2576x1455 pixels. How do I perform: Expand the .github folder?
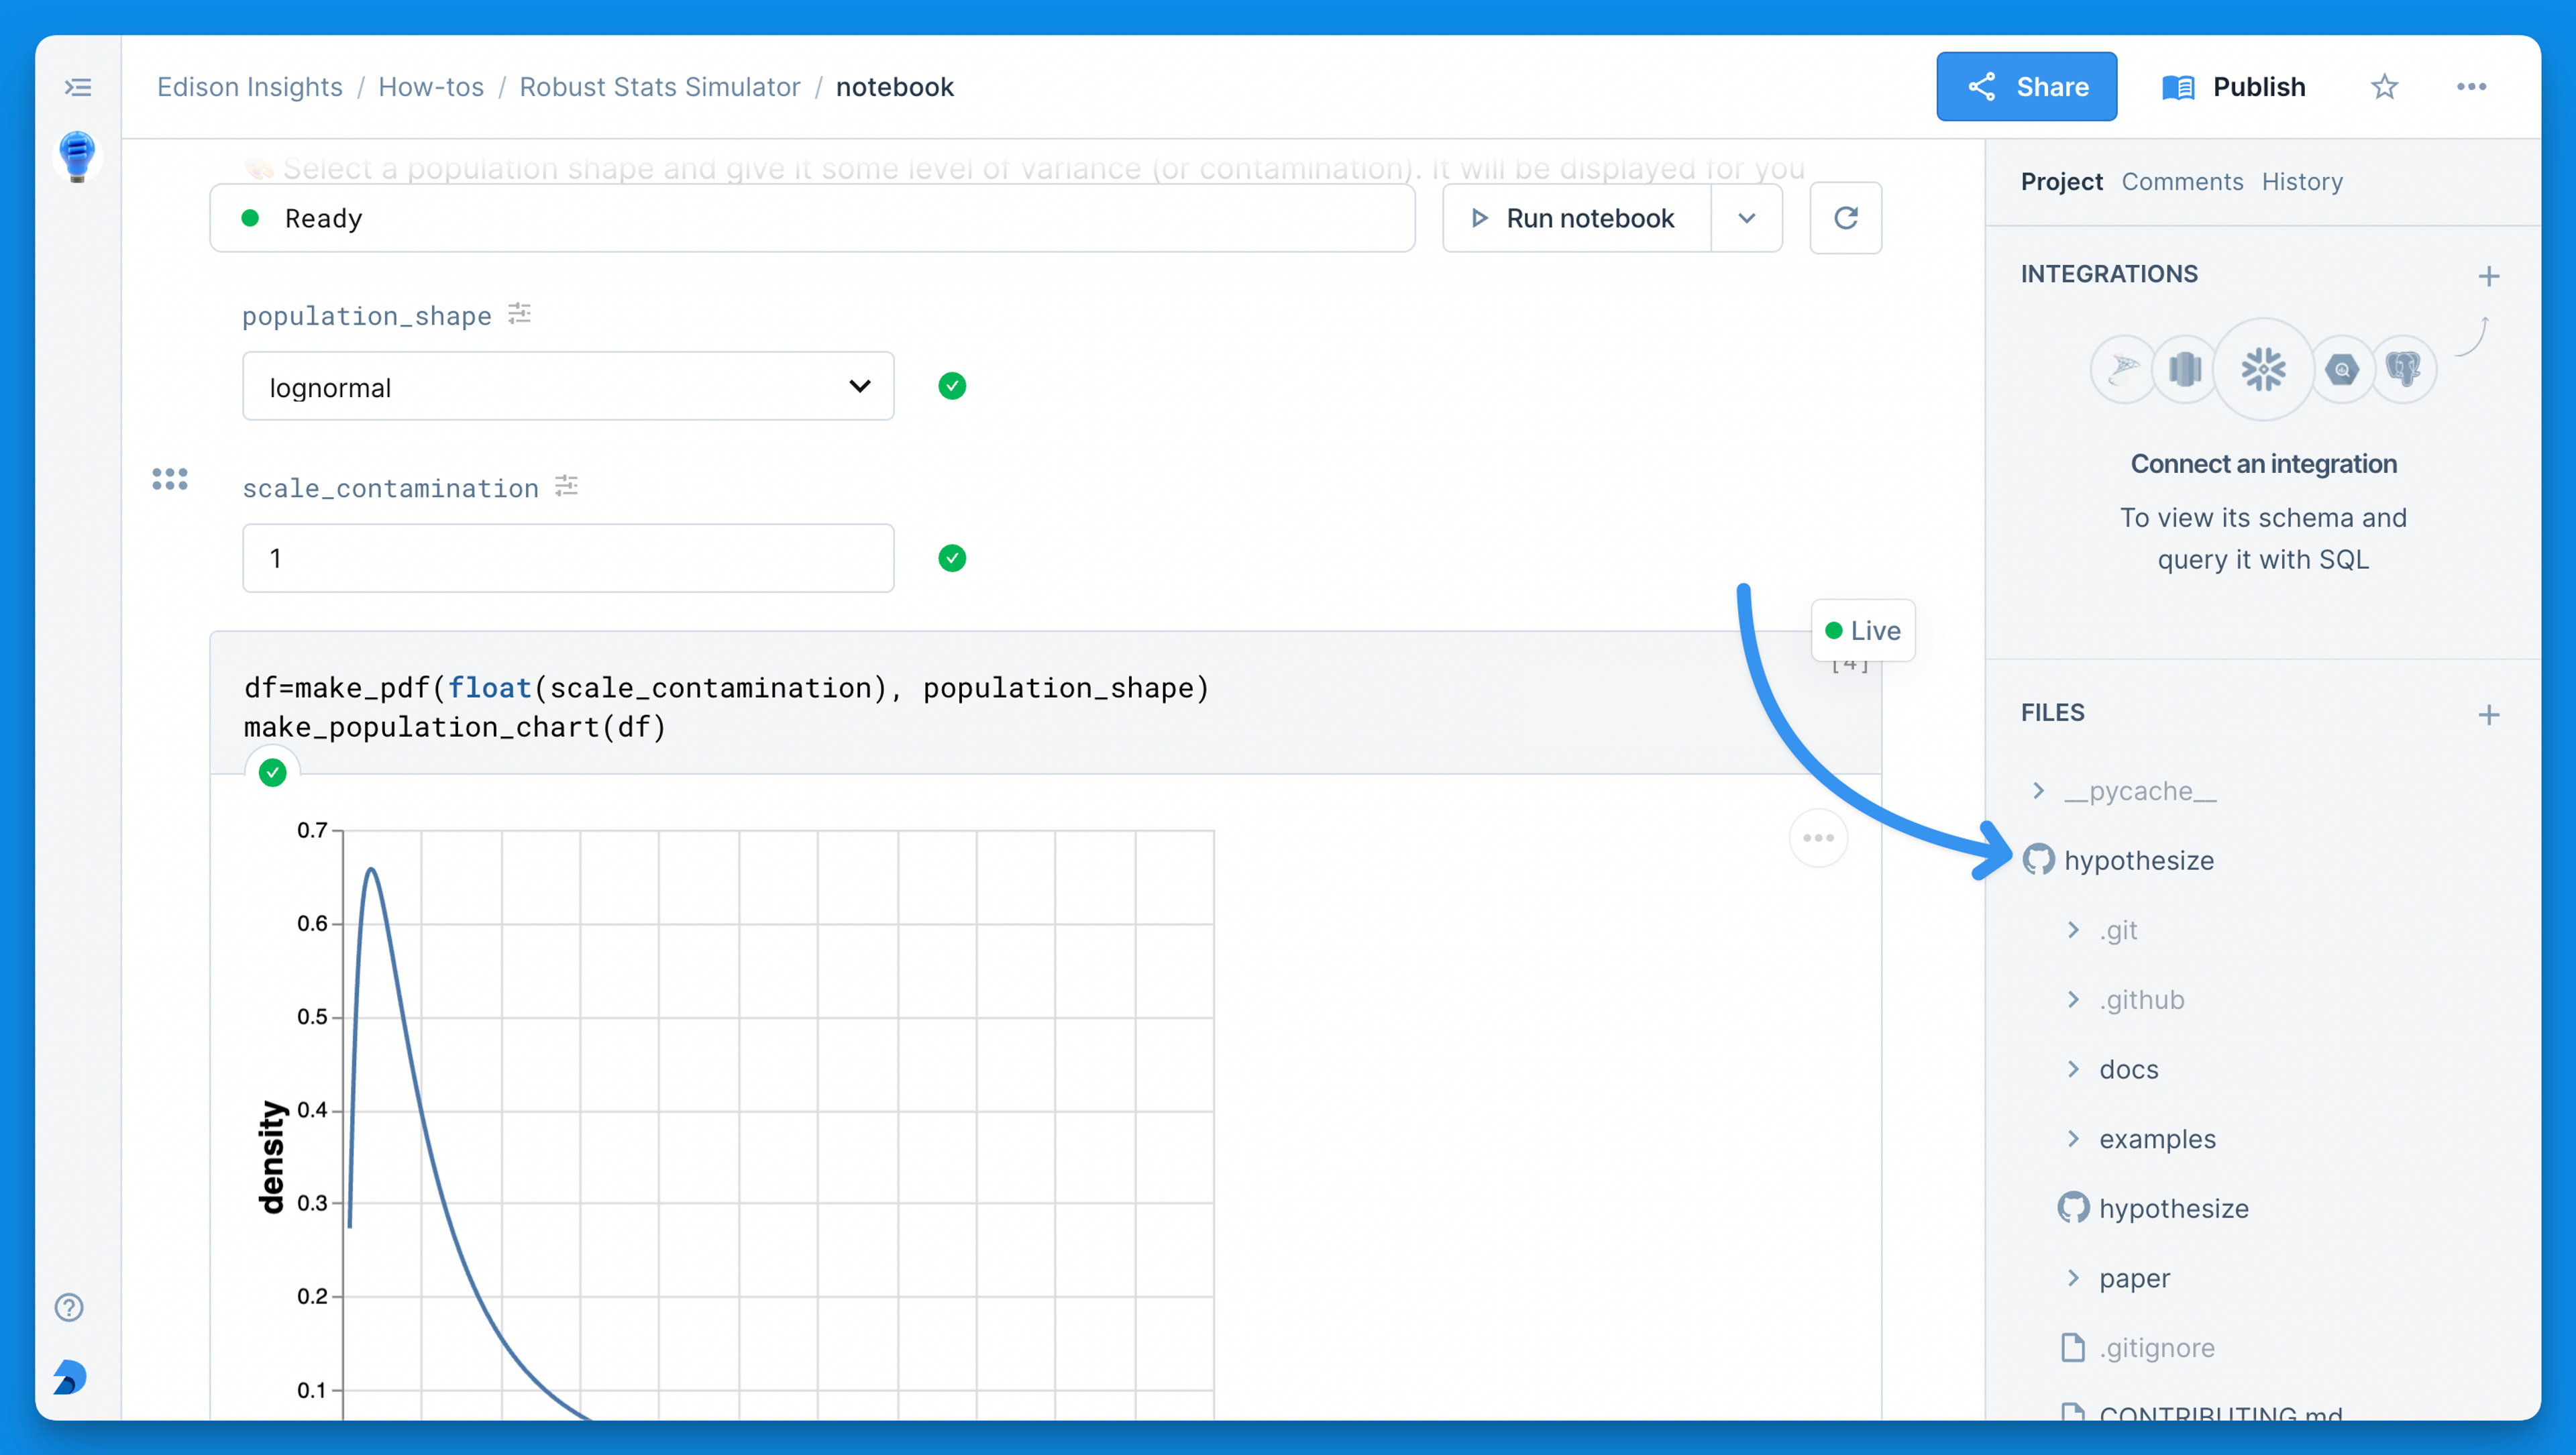[2073, 999]
